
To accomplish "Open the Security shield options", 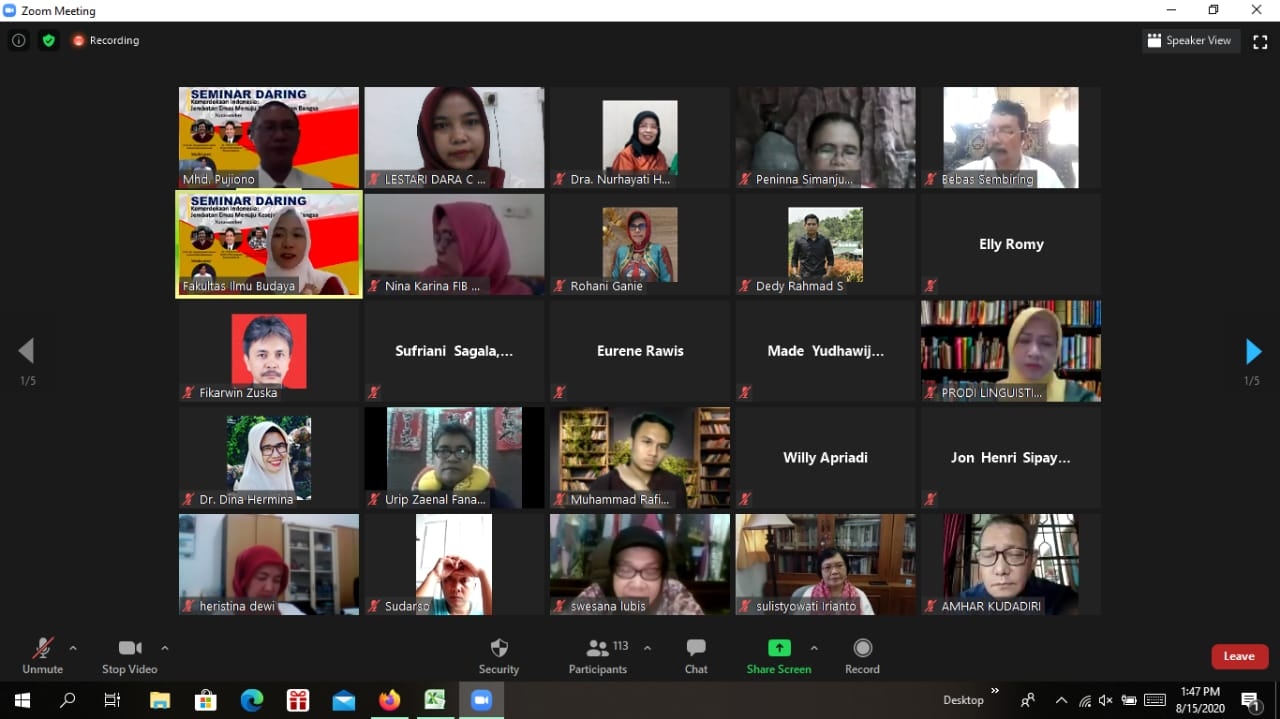I will [498, 656].
